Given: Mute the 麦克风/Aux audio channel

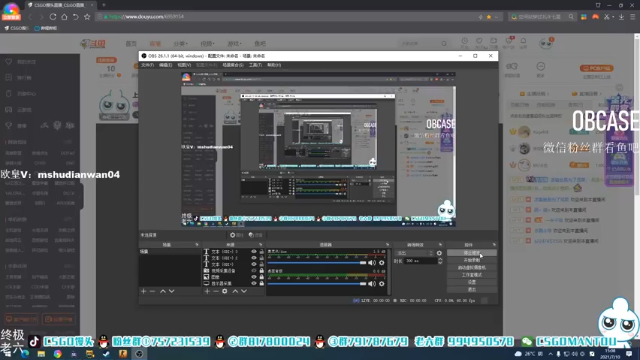Looking at the screenshot, I should 372,263.
